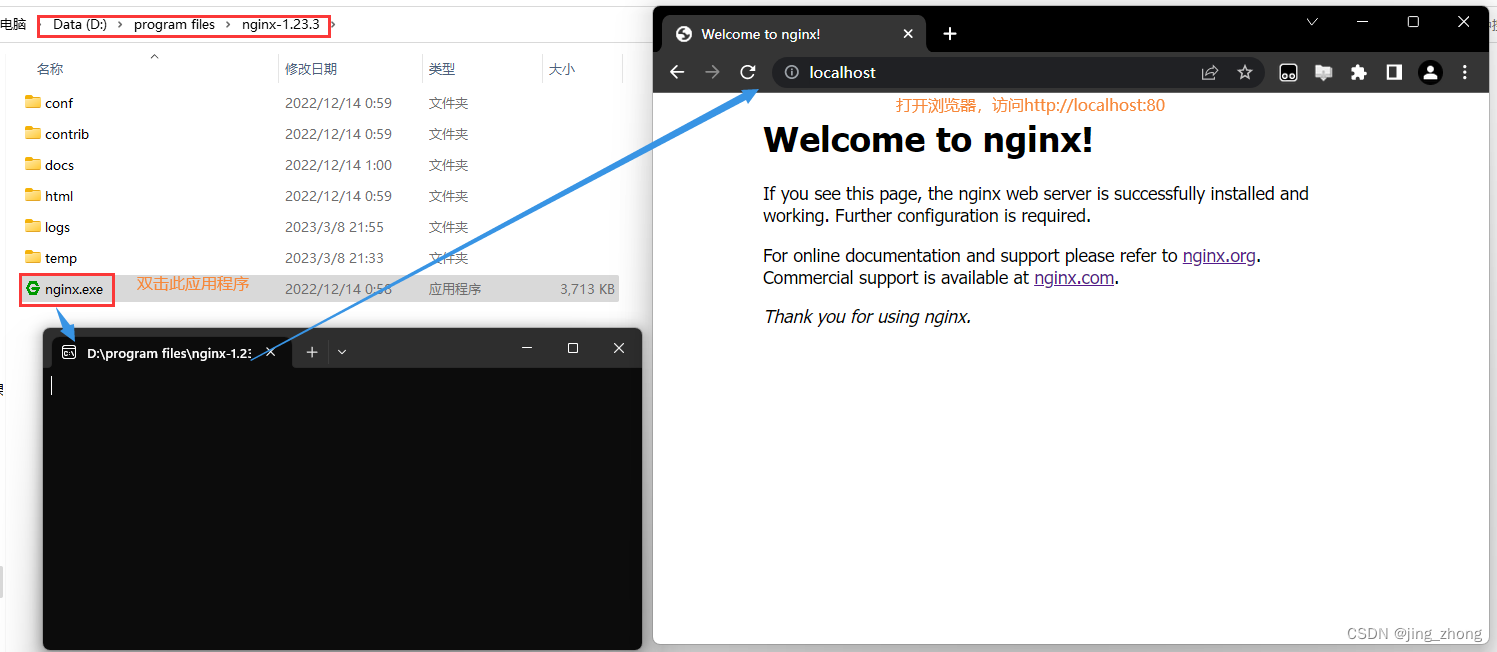Viewport: 1497px width, 652px height.
Task: Minimize the terminal window
Action: [x=527, y=348]
